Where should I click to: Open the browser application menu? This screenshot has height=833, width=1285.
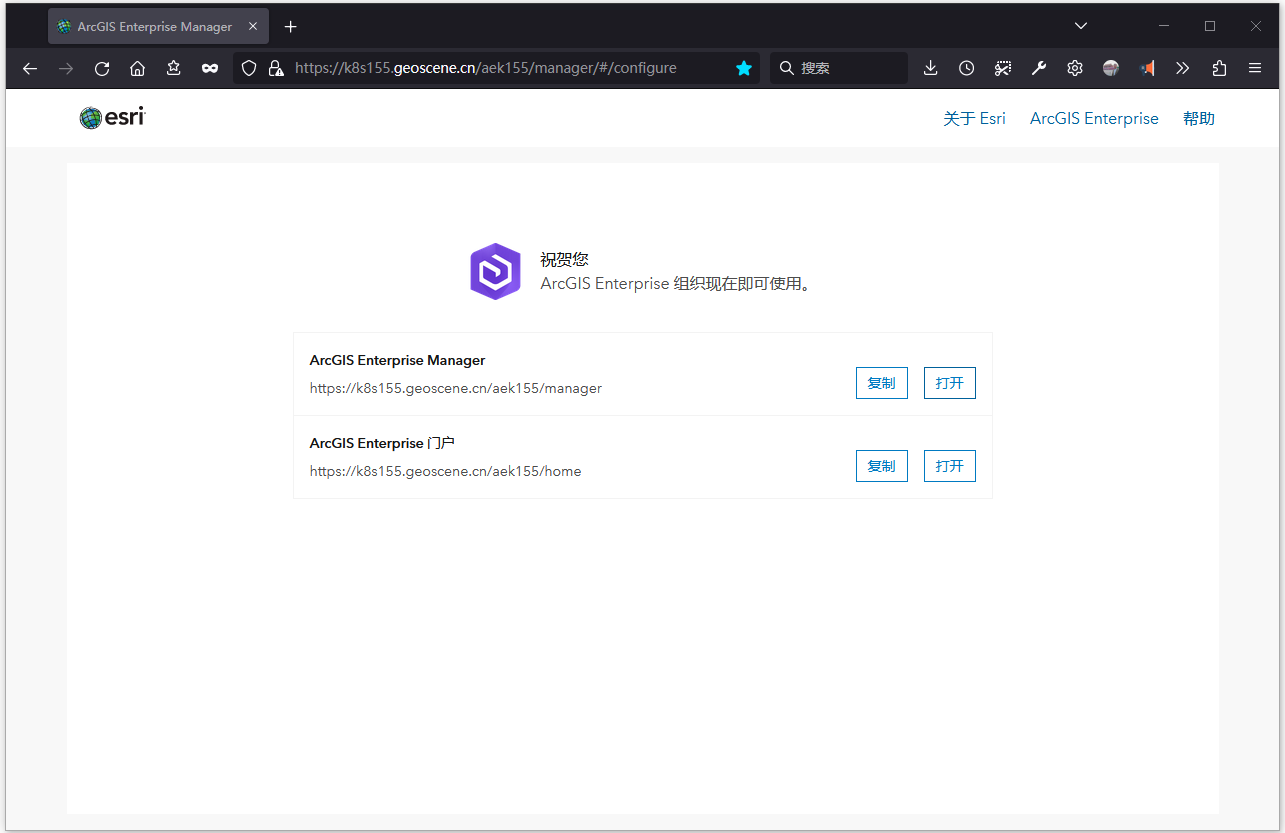1255,68
